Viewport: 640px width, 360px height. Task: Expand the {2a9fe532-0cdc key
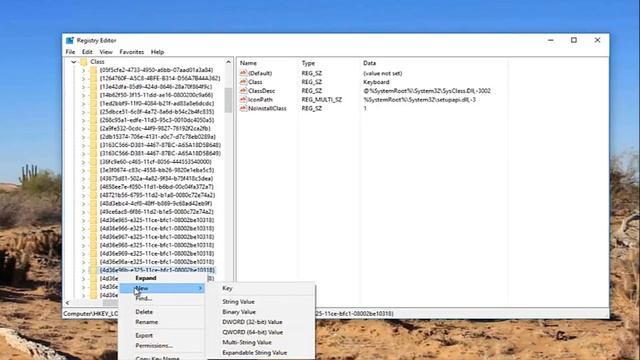click(x=83, y=129)
